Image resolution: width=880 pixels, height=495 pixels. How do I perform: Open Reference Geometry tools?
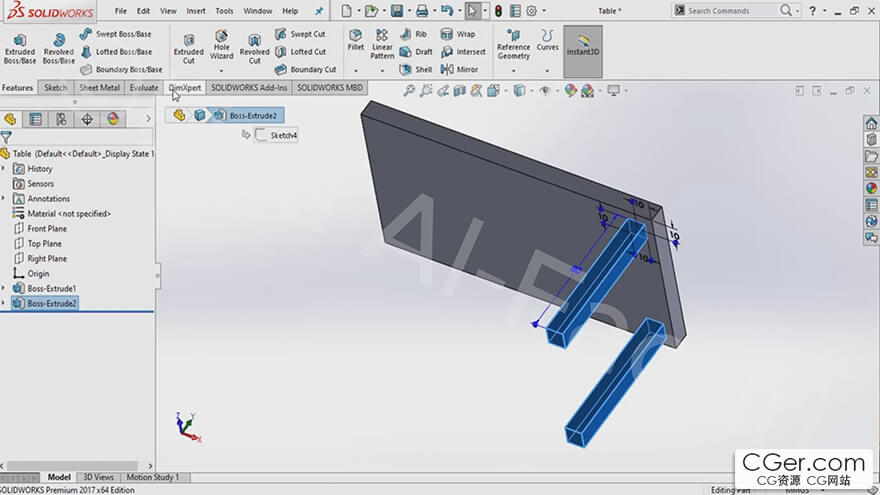point(513,44)
